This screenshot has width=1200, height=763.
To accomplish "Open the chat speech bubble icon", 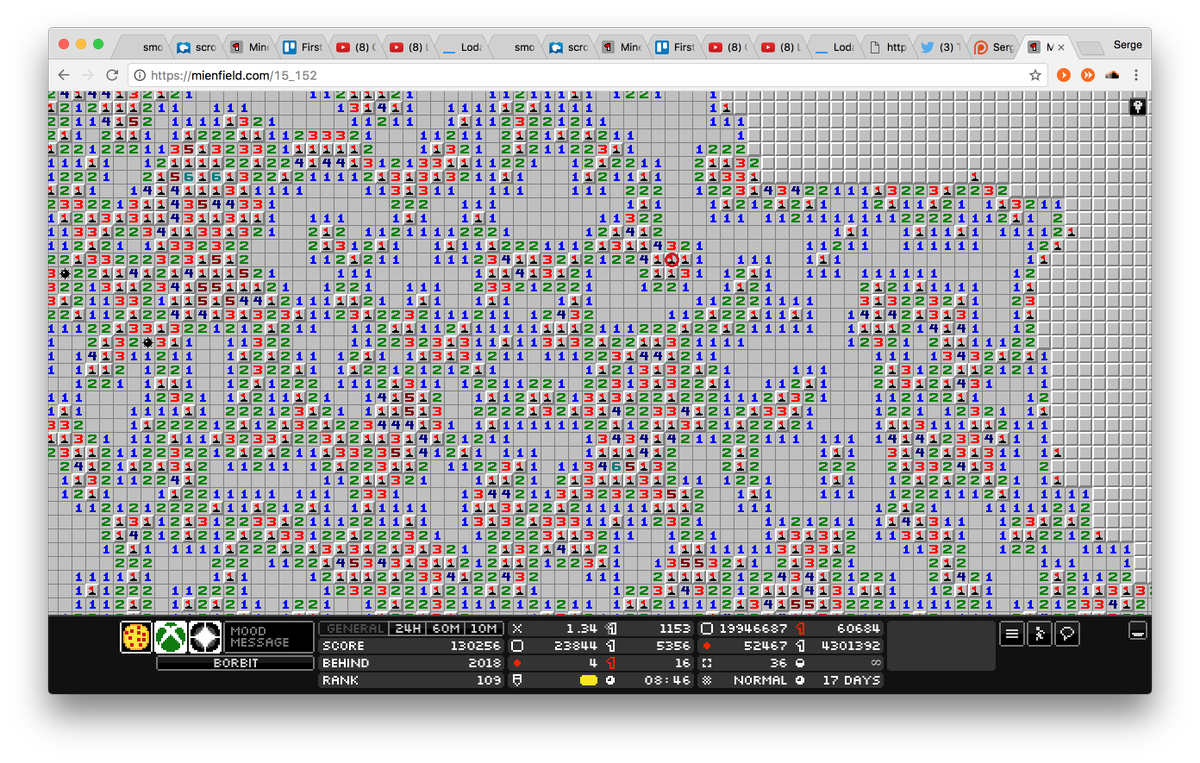I will click(1067, 633).
